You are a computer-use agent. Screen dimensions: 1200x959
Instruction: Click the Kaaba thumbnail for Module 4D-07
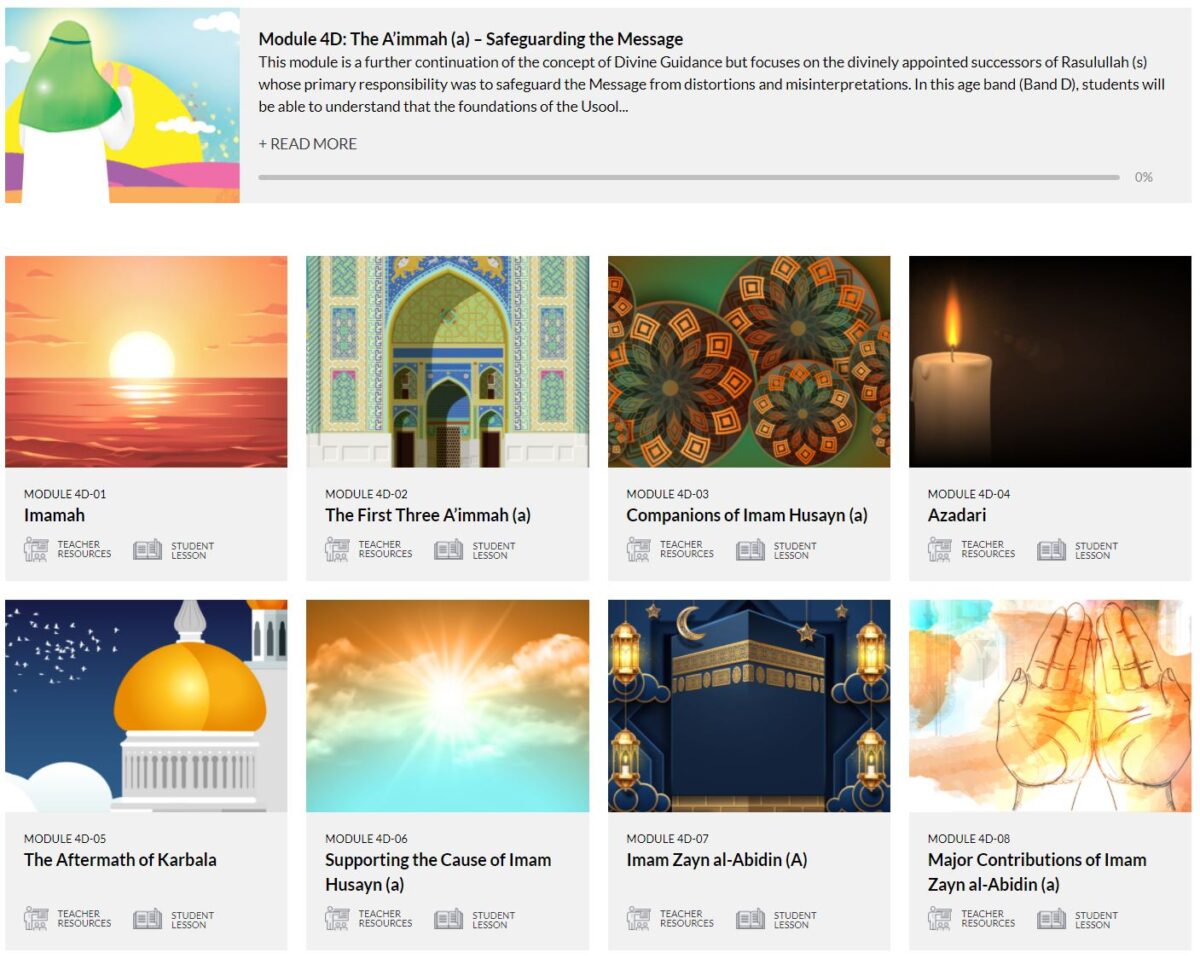[749, 706]
